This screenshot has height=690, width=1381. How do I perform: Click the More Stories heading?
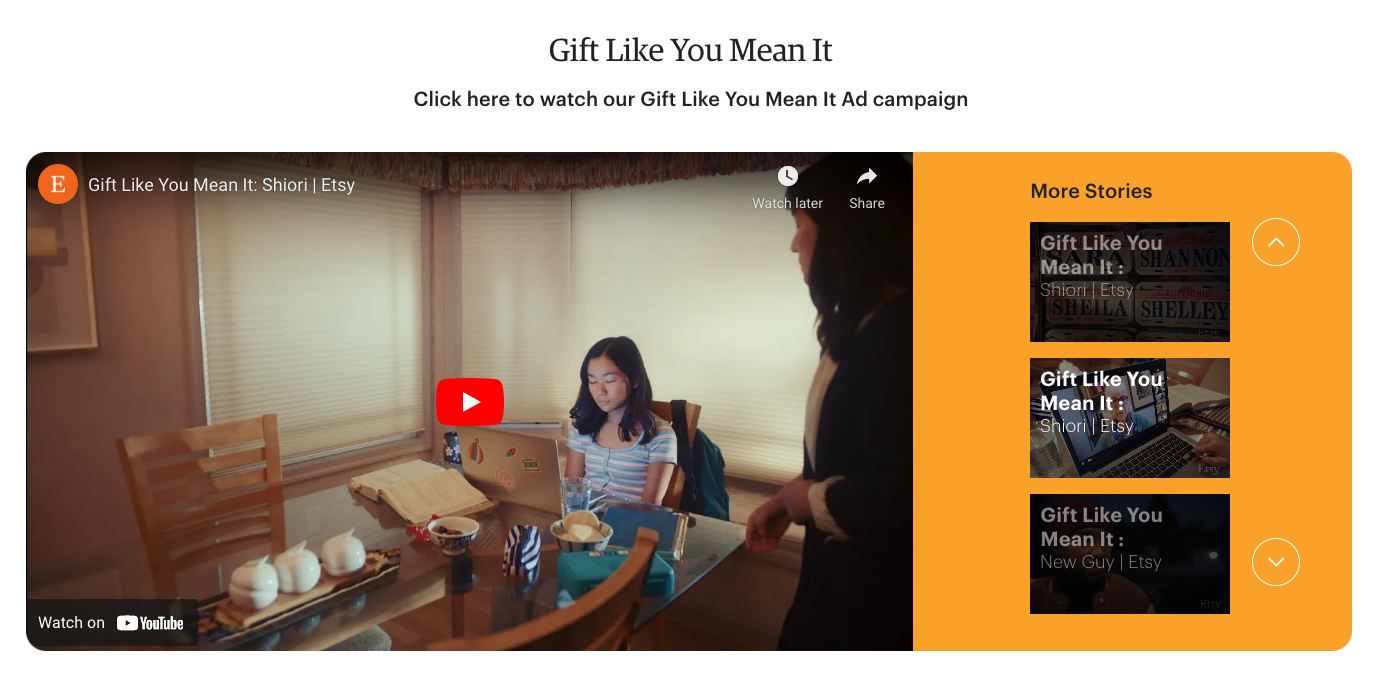click(1091, 191)
